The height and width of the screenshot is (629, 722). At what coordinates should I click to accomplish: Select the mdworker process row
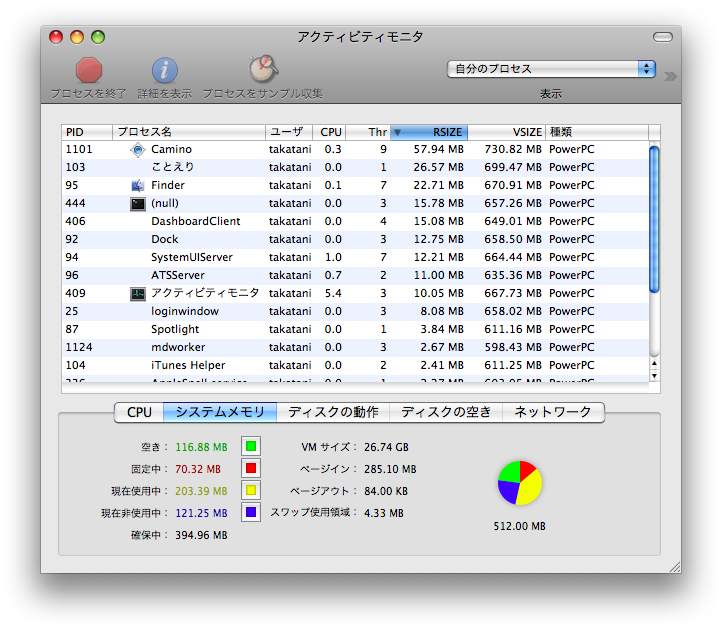point(355,347)
